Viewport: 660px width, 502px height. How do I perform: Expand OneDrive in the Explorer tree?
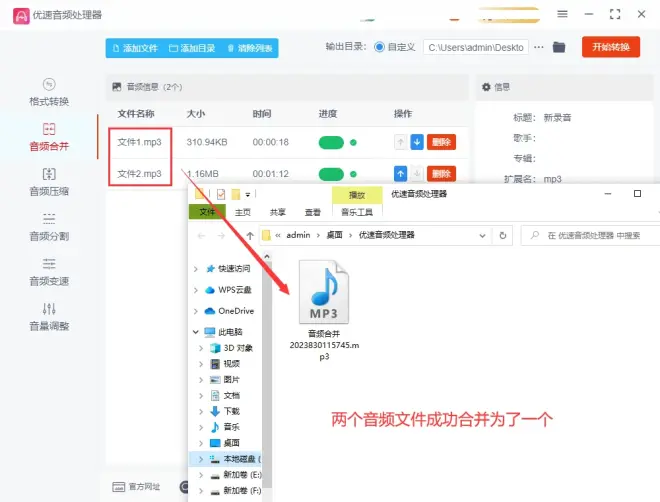pos(196,311)
